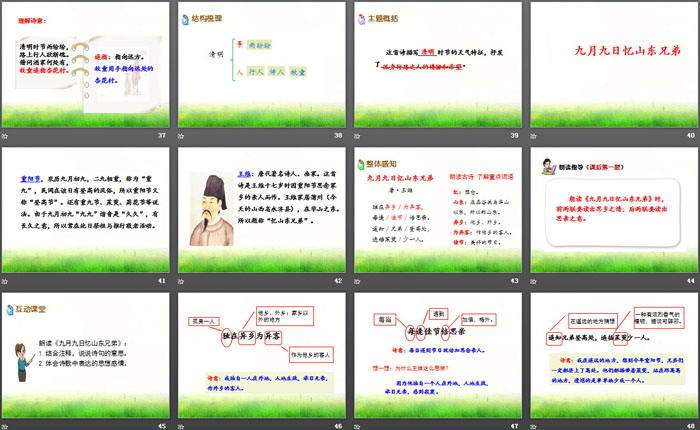Click animation star icon under slide 38

[181, 136]
